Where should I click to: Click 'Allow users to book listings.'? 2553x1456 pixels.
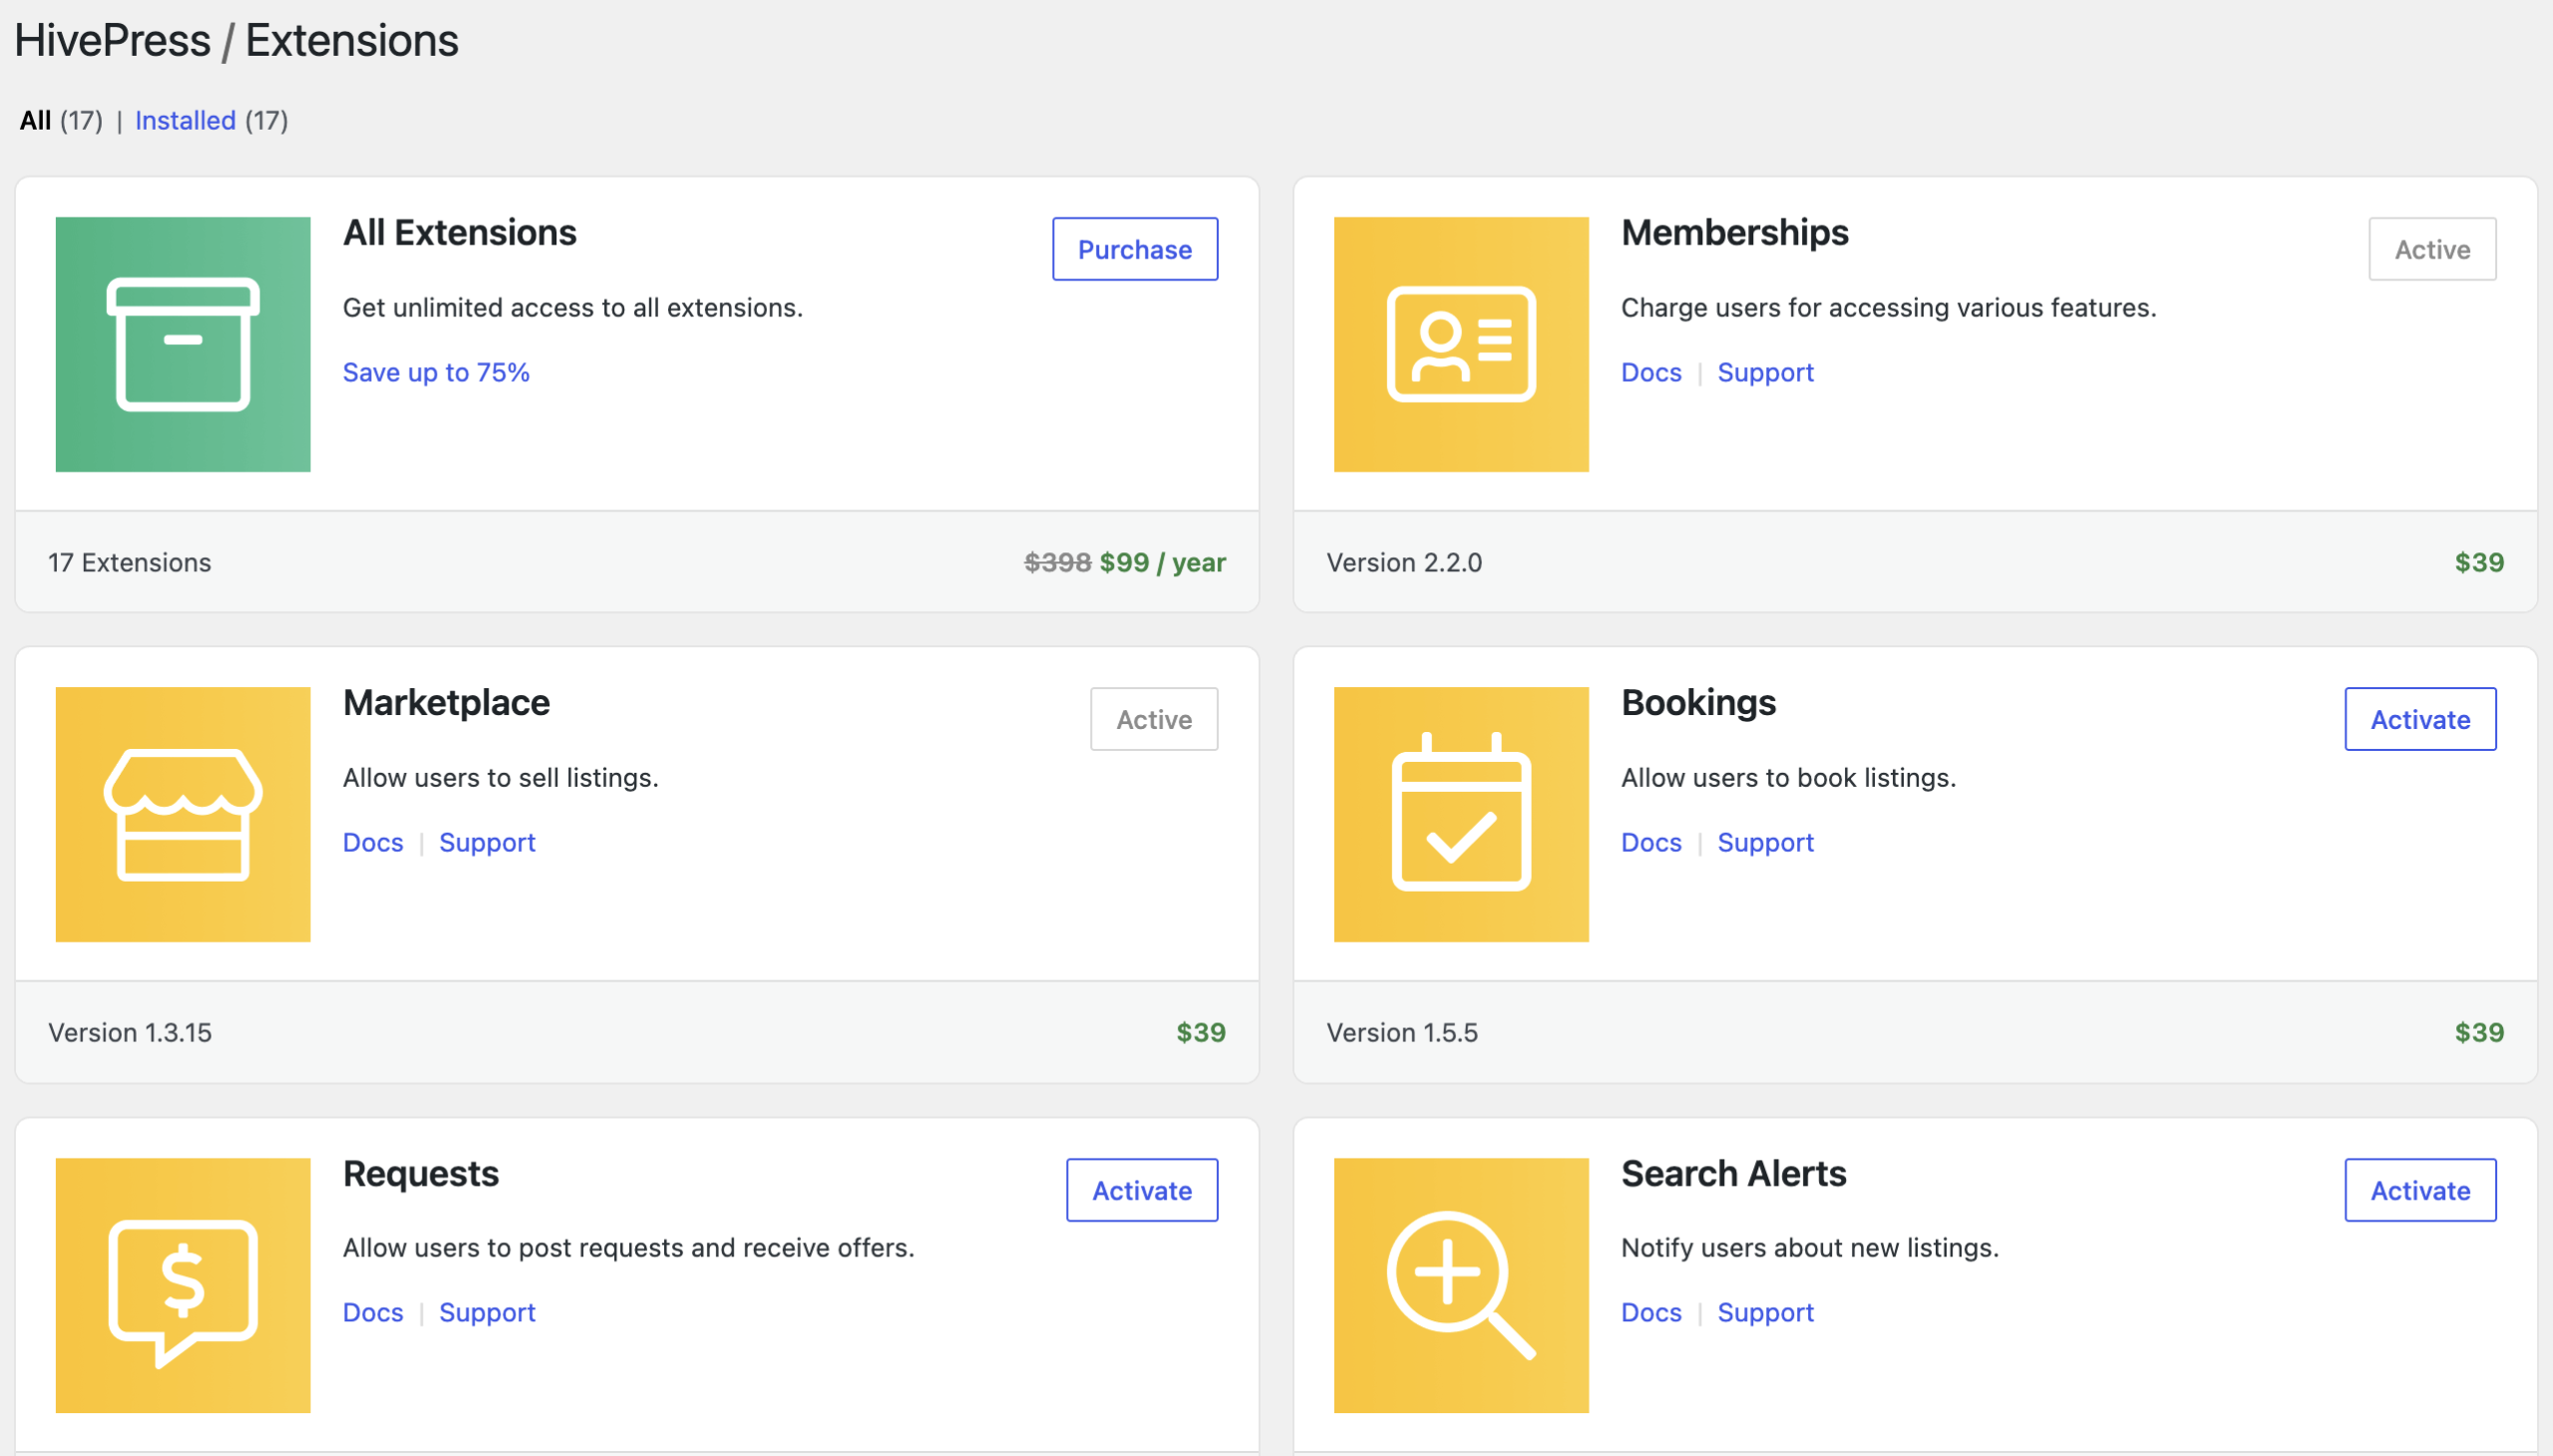click(x=1788, y=777)
